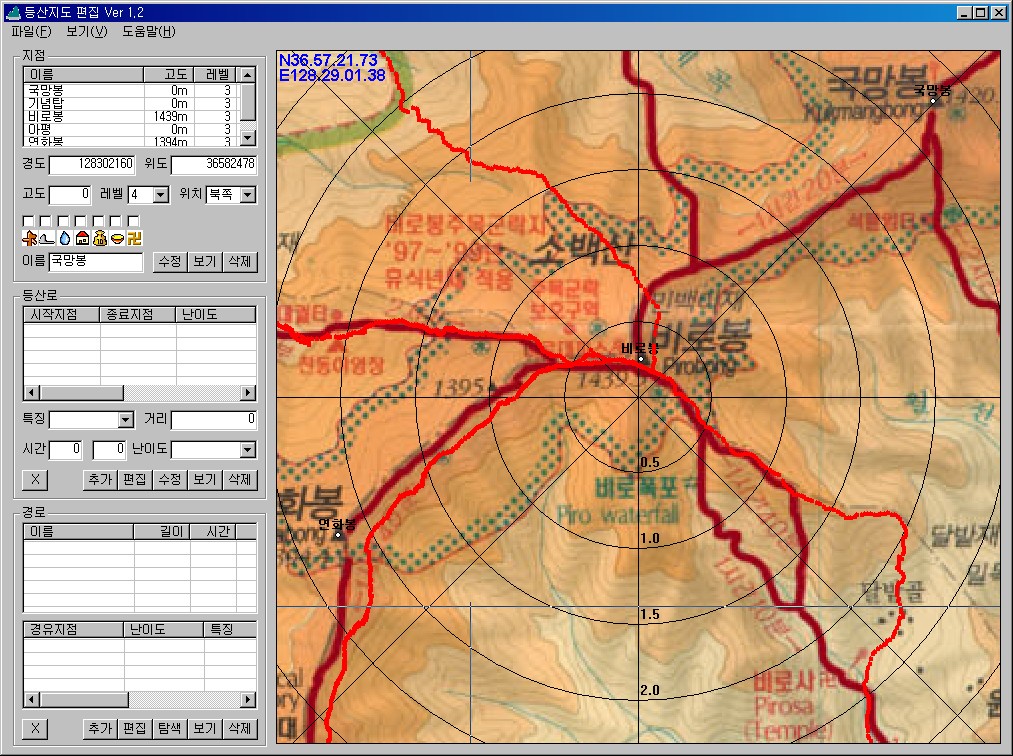Toggle checkbox above the signpost icon

pos(28,222)
